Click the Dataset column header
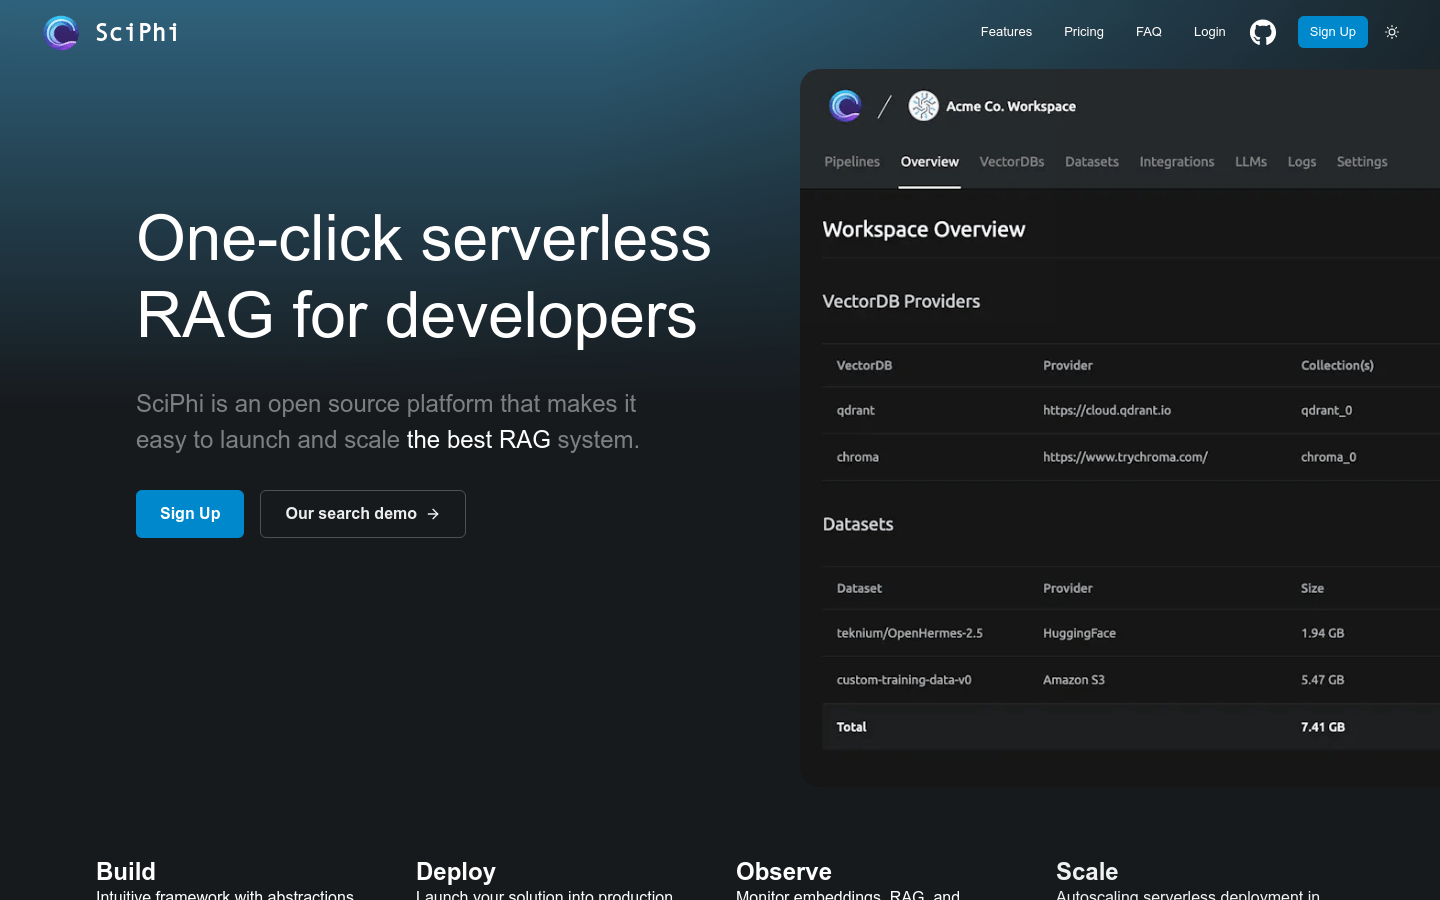 click(x=859, y=589)
